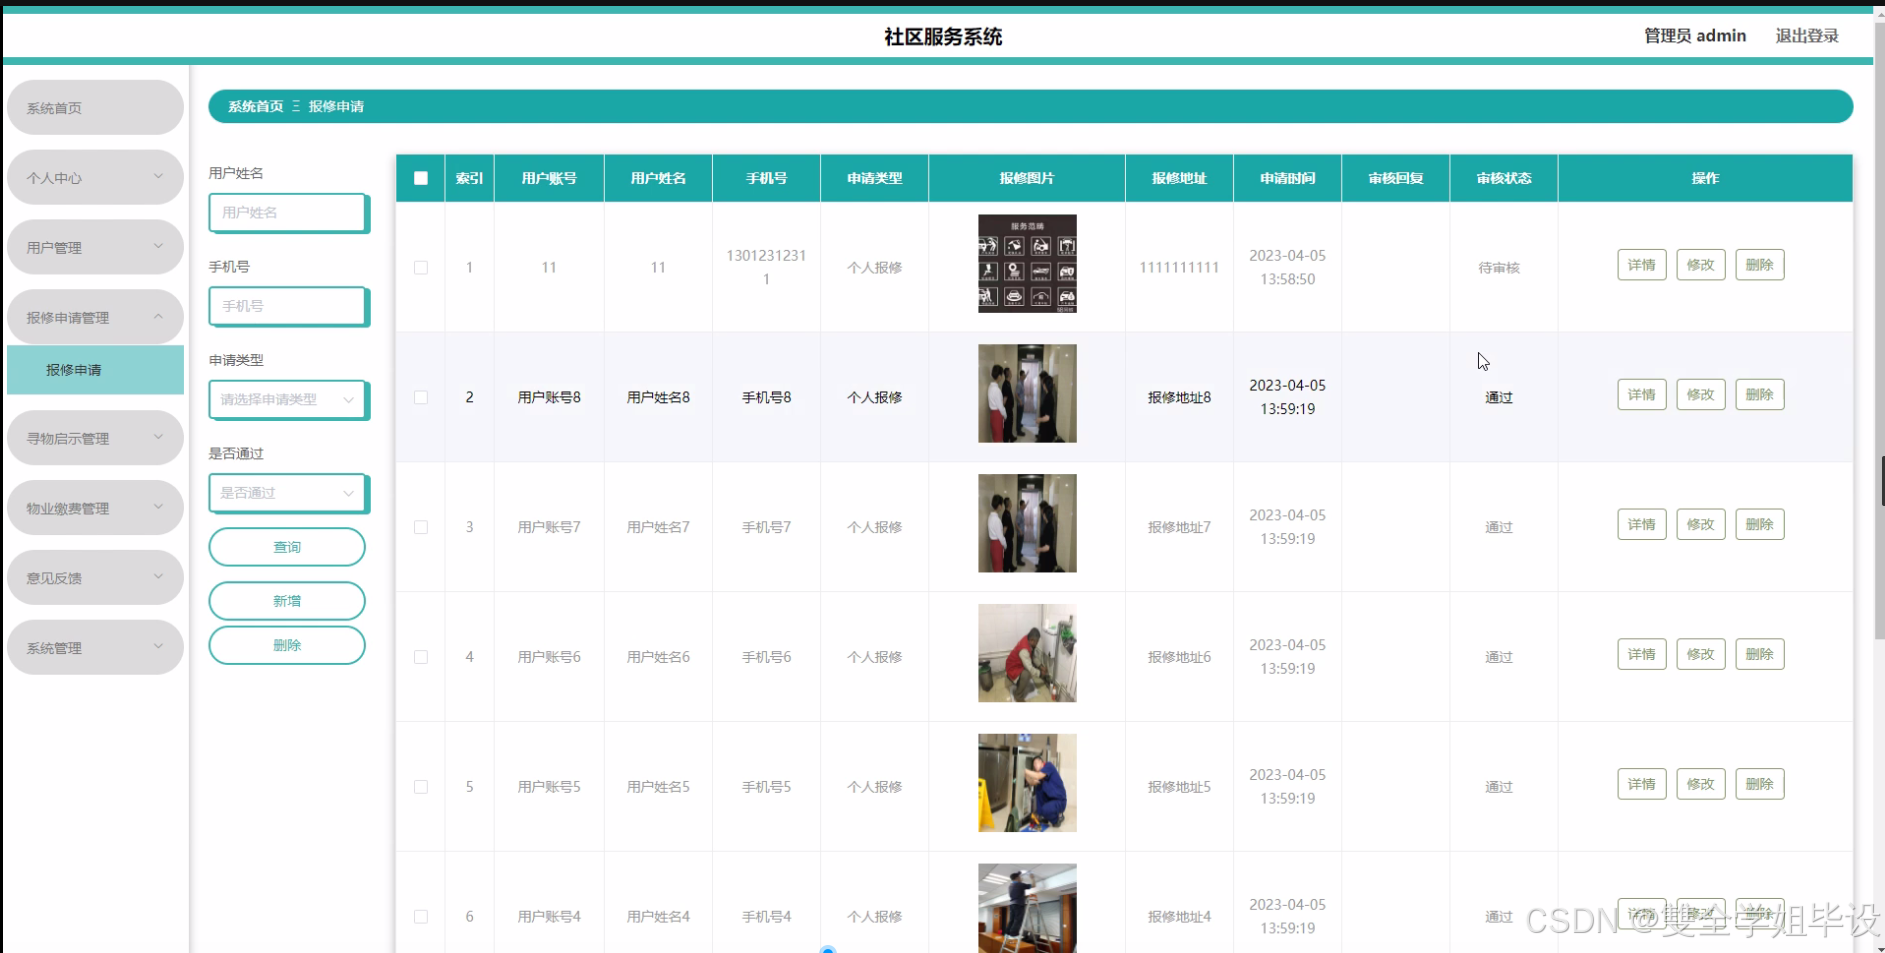Expand the 物业缴费管理 section
Image resolution: width=1885 pixels, height=953 pixels.
[x=95, y=507]
